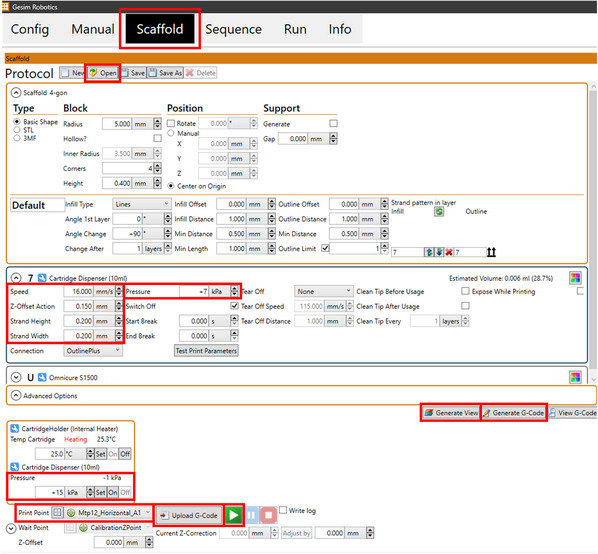This screenshot has height=554, width=598.
Task: Switch to the Sequence tab
Action: (x=233, y=29)
